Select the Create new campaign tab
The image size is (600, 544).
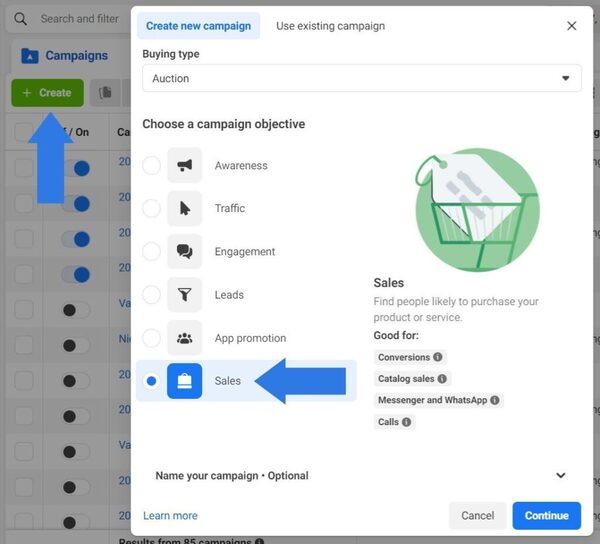tap(198, 26)
